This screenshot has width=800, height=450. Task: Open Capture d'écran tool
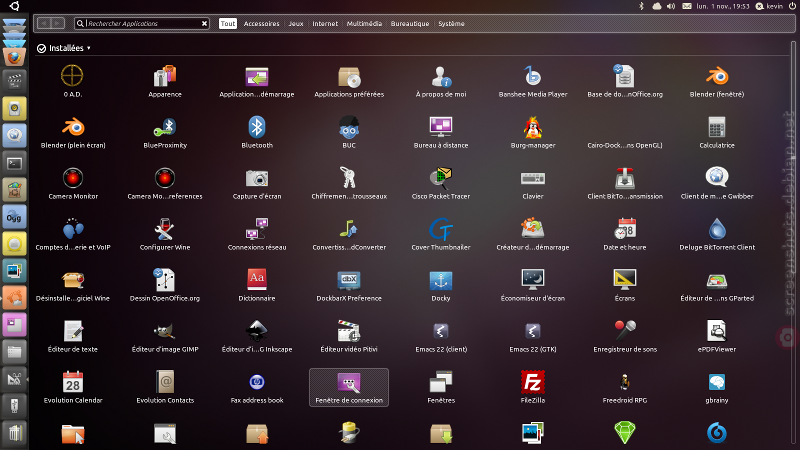[257, 178]
